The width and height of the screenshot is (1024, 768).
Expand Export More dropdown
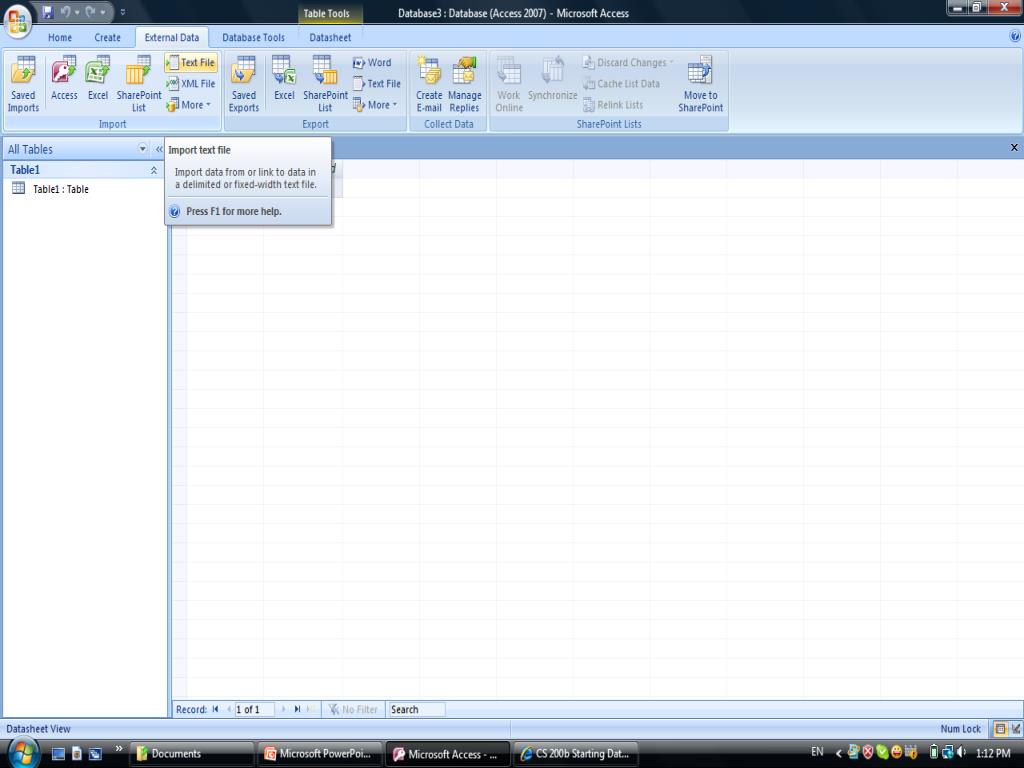tap(376, 104)
